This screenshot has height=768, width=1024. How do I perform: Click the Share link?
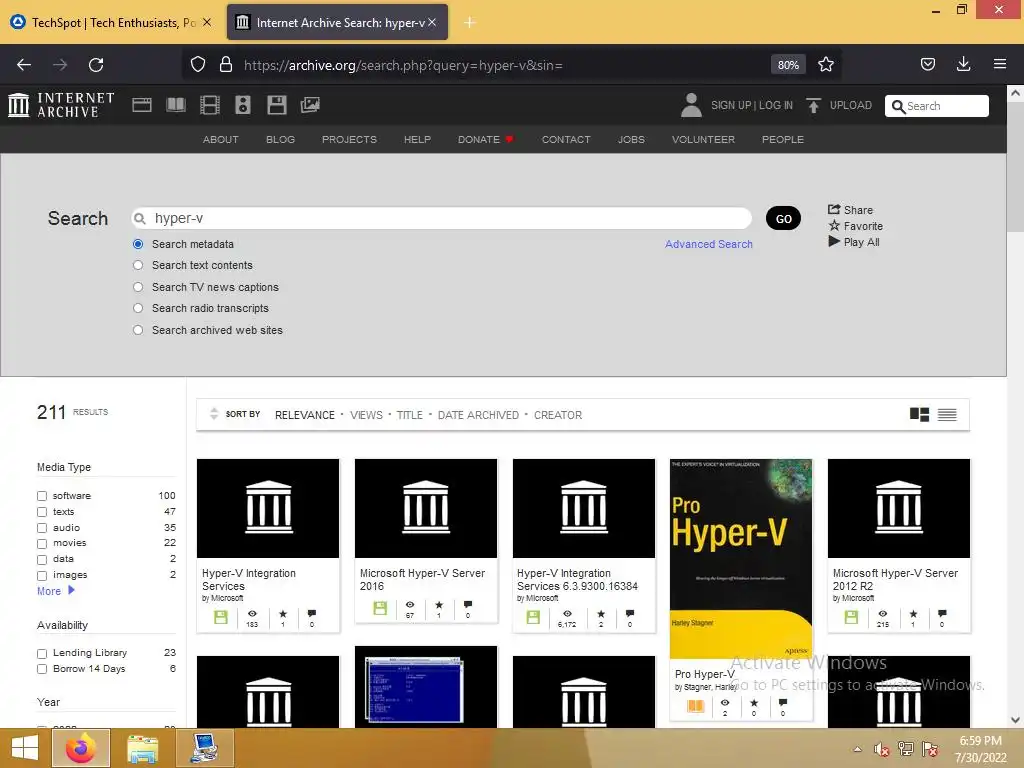(850, 210)
